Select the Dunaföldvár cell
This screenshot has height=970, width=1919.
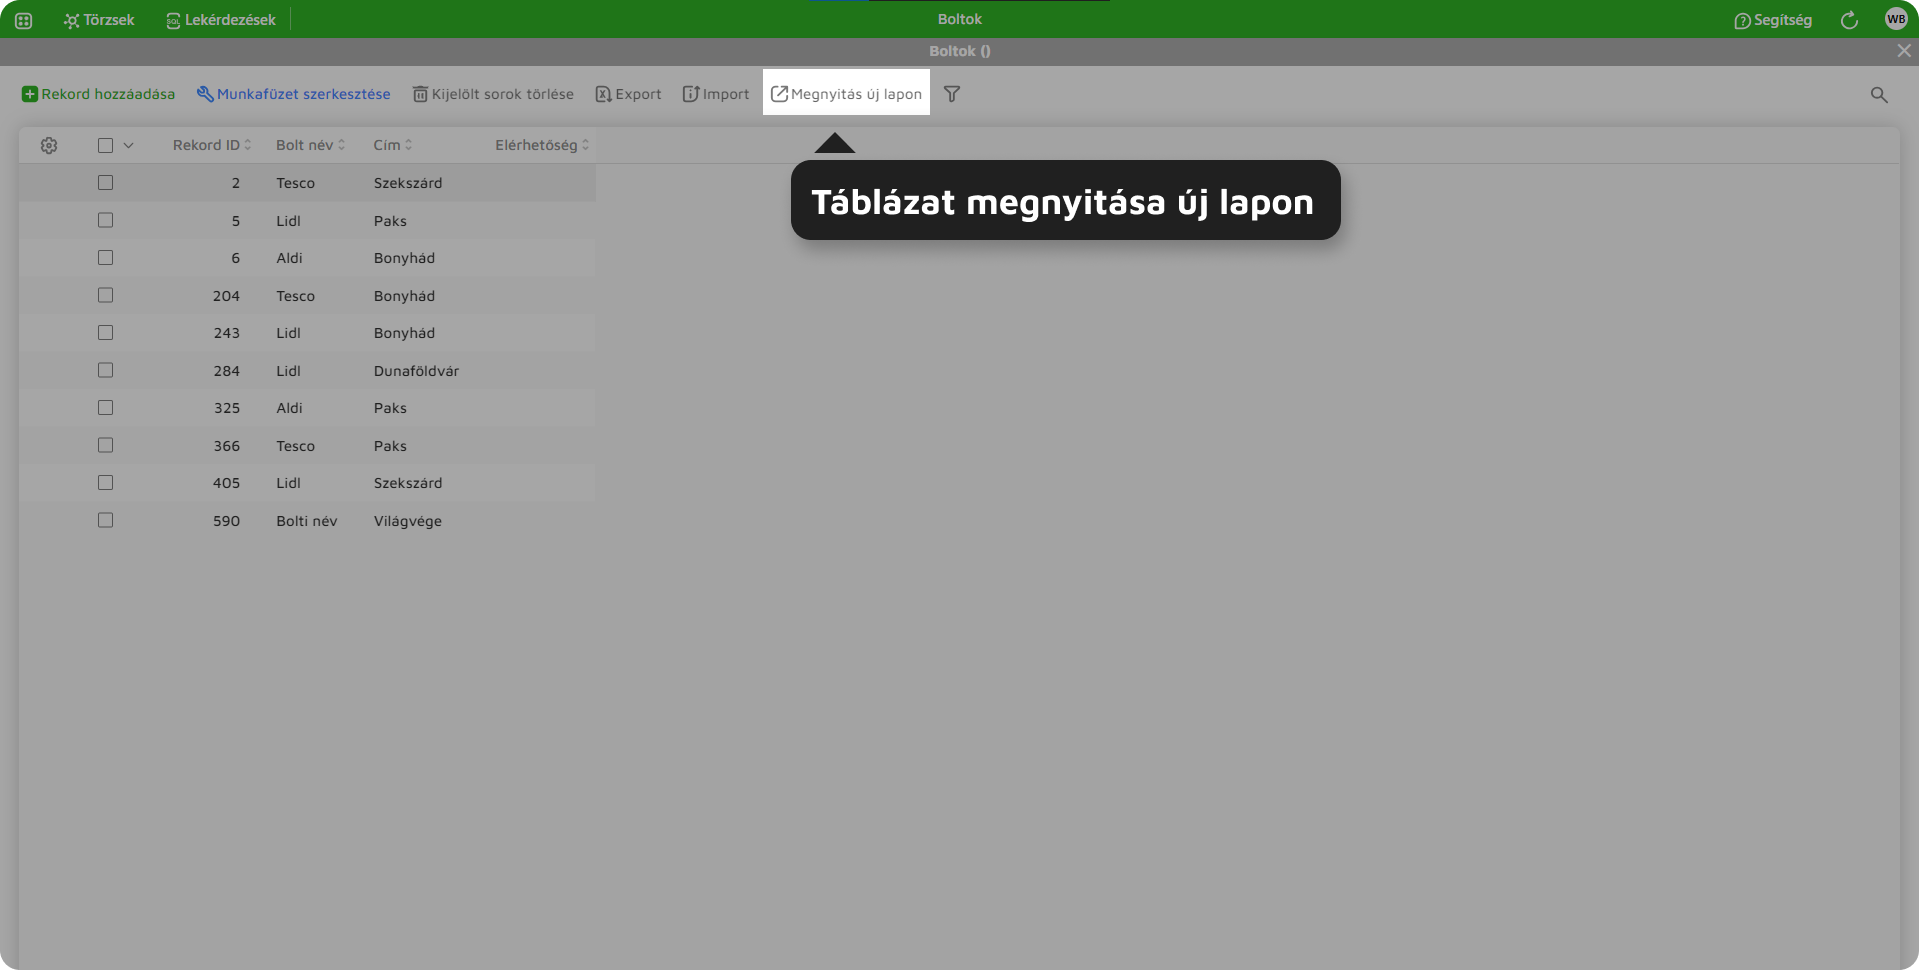(x=416, y=371)
